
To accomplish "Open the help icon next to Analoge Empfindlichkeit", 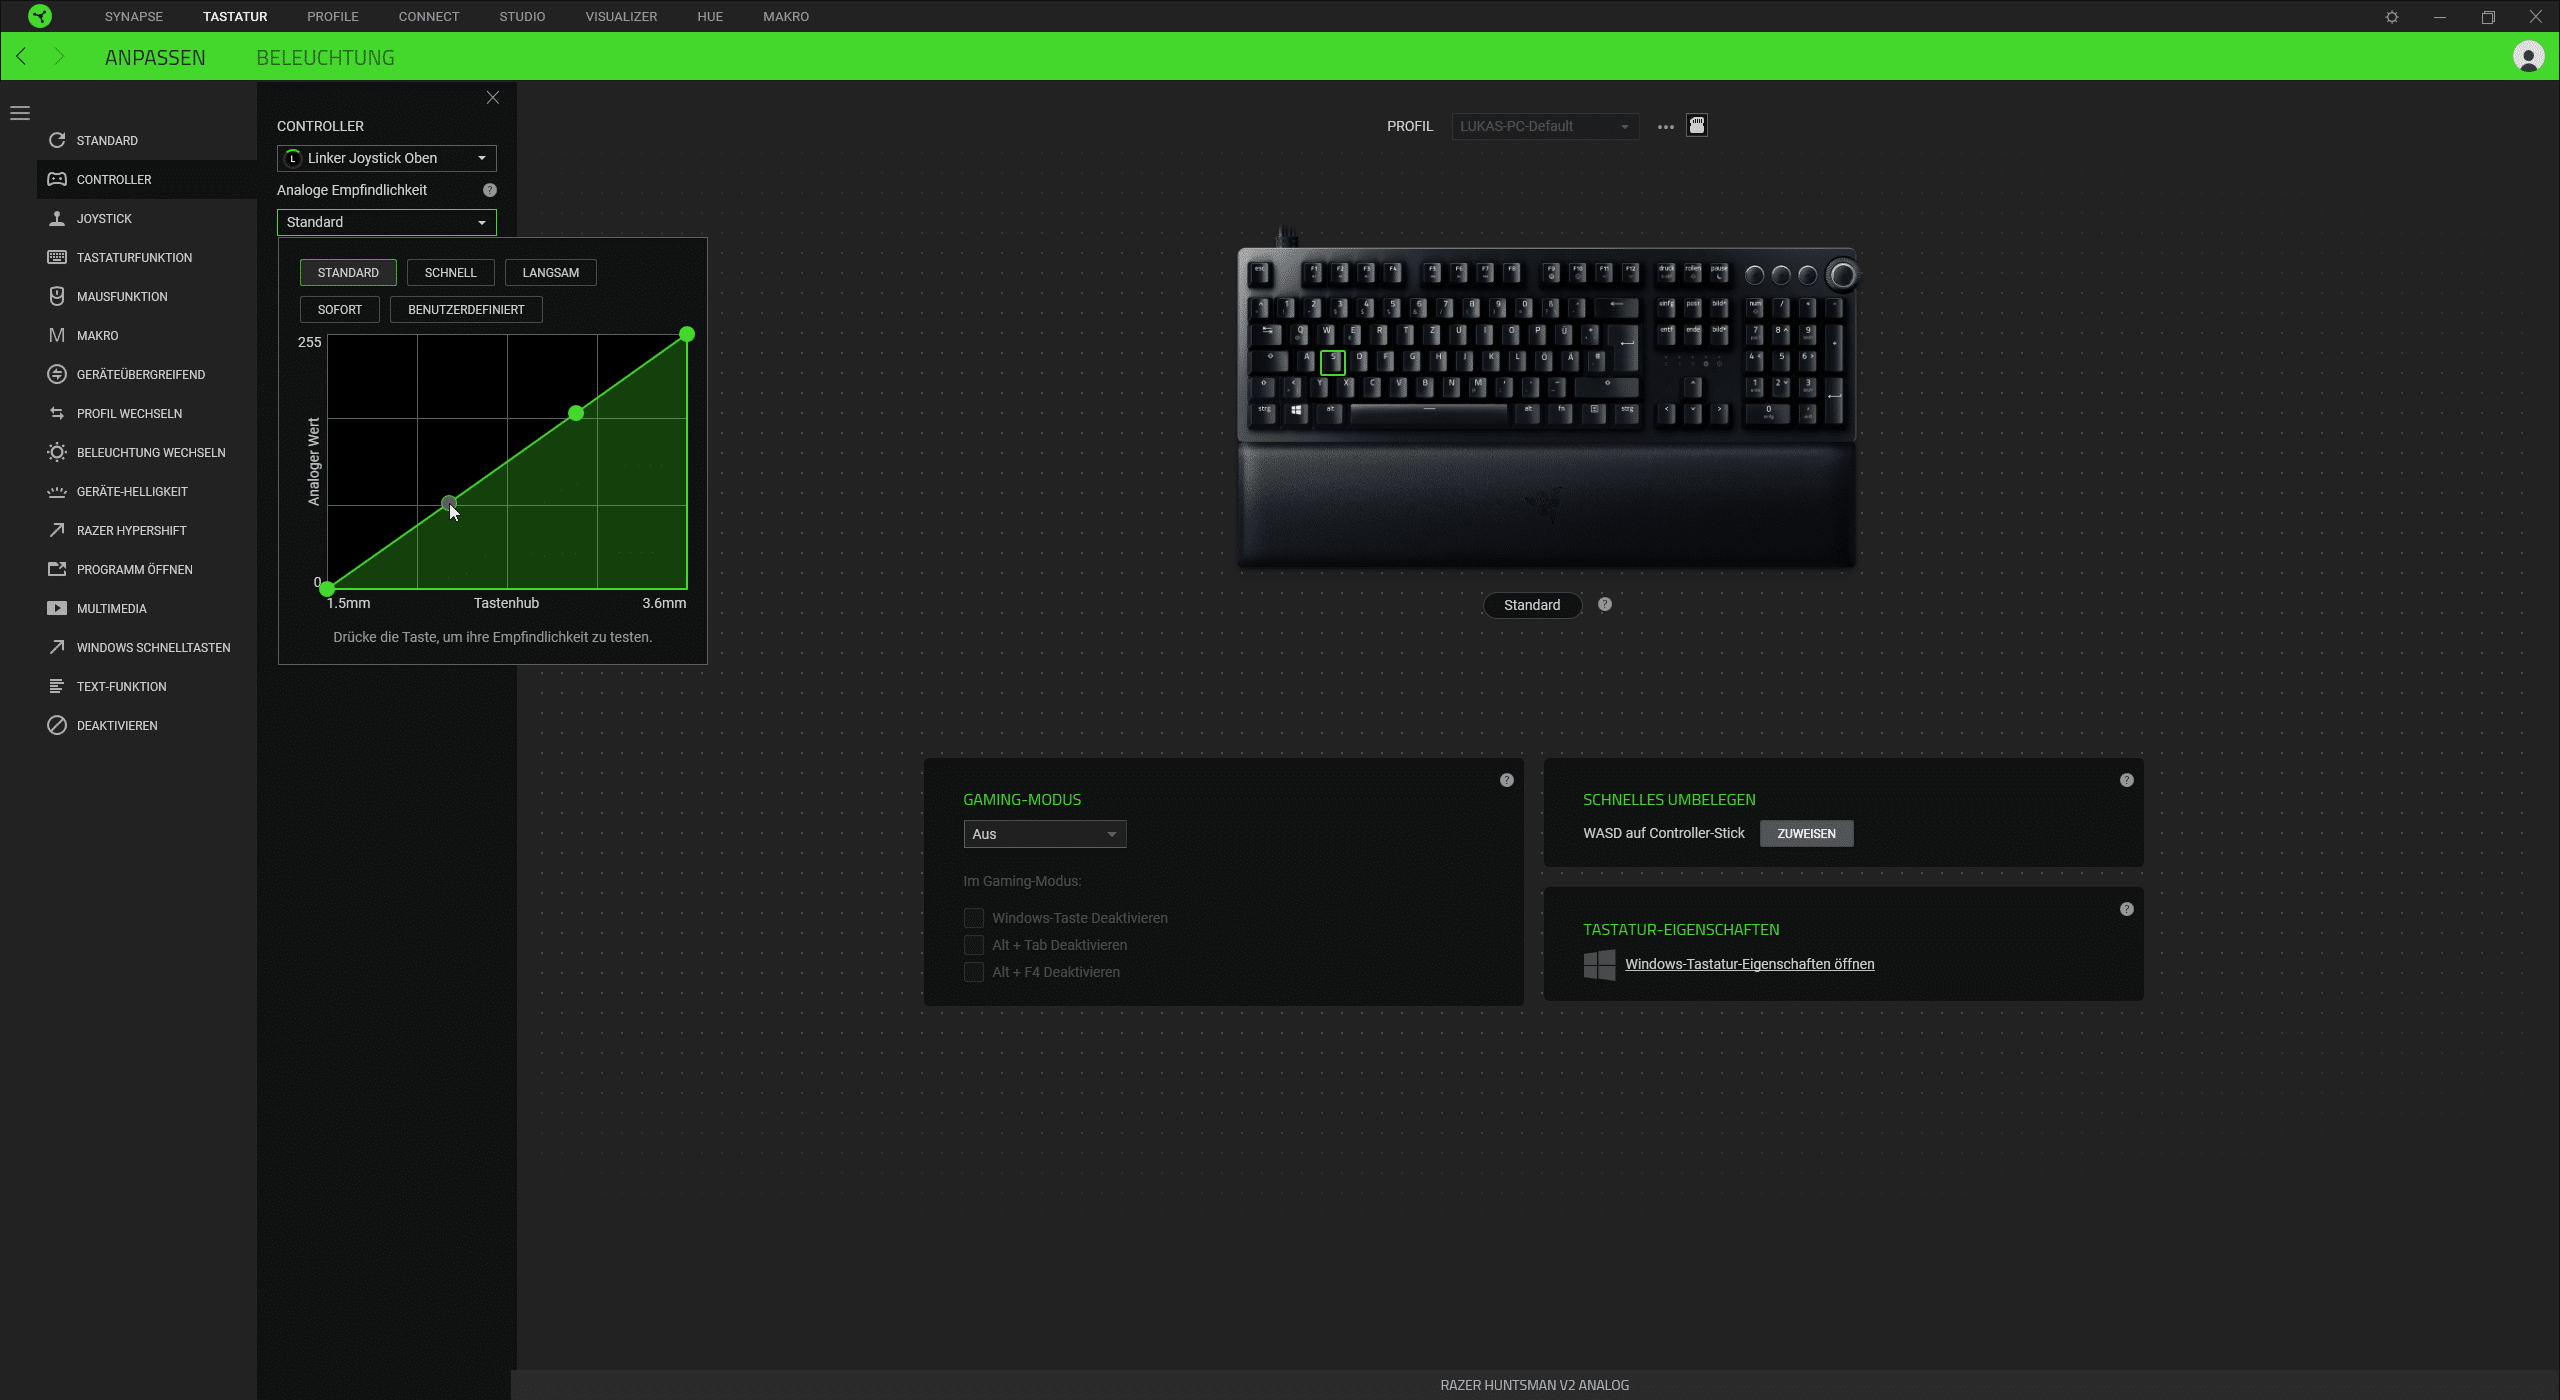I will [x=490, y=190].
